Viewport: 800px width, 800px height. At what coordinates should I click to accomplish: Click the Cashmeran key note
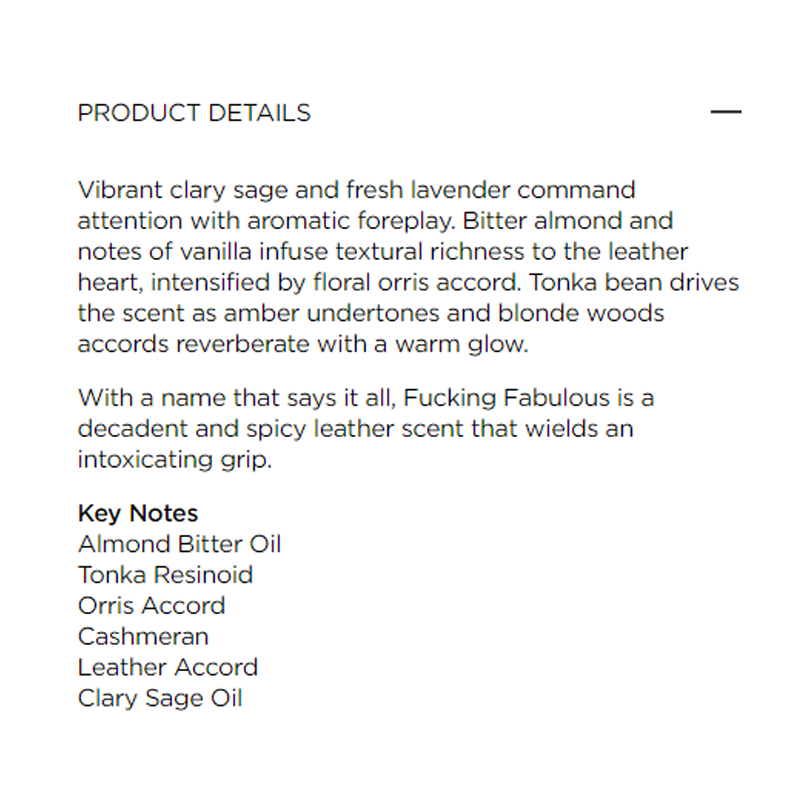143,636
